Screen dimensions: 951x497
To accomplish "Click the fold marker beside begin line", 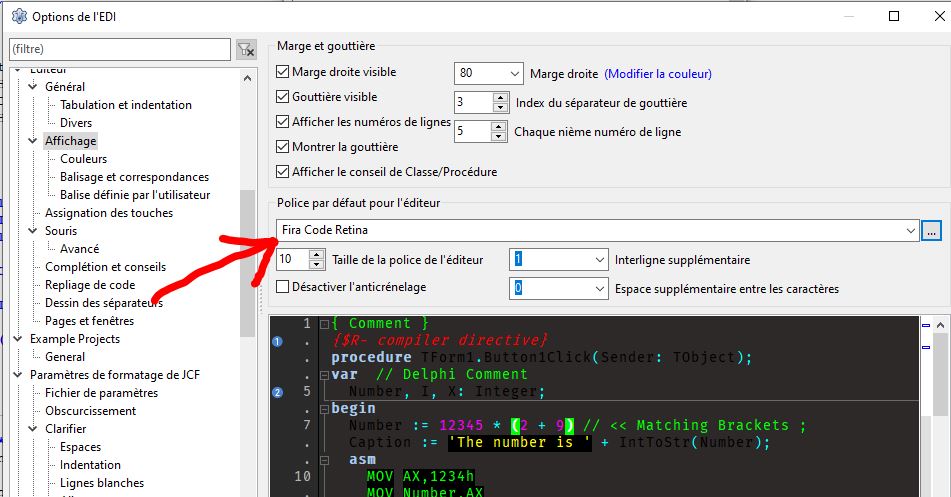I will 324,408.
